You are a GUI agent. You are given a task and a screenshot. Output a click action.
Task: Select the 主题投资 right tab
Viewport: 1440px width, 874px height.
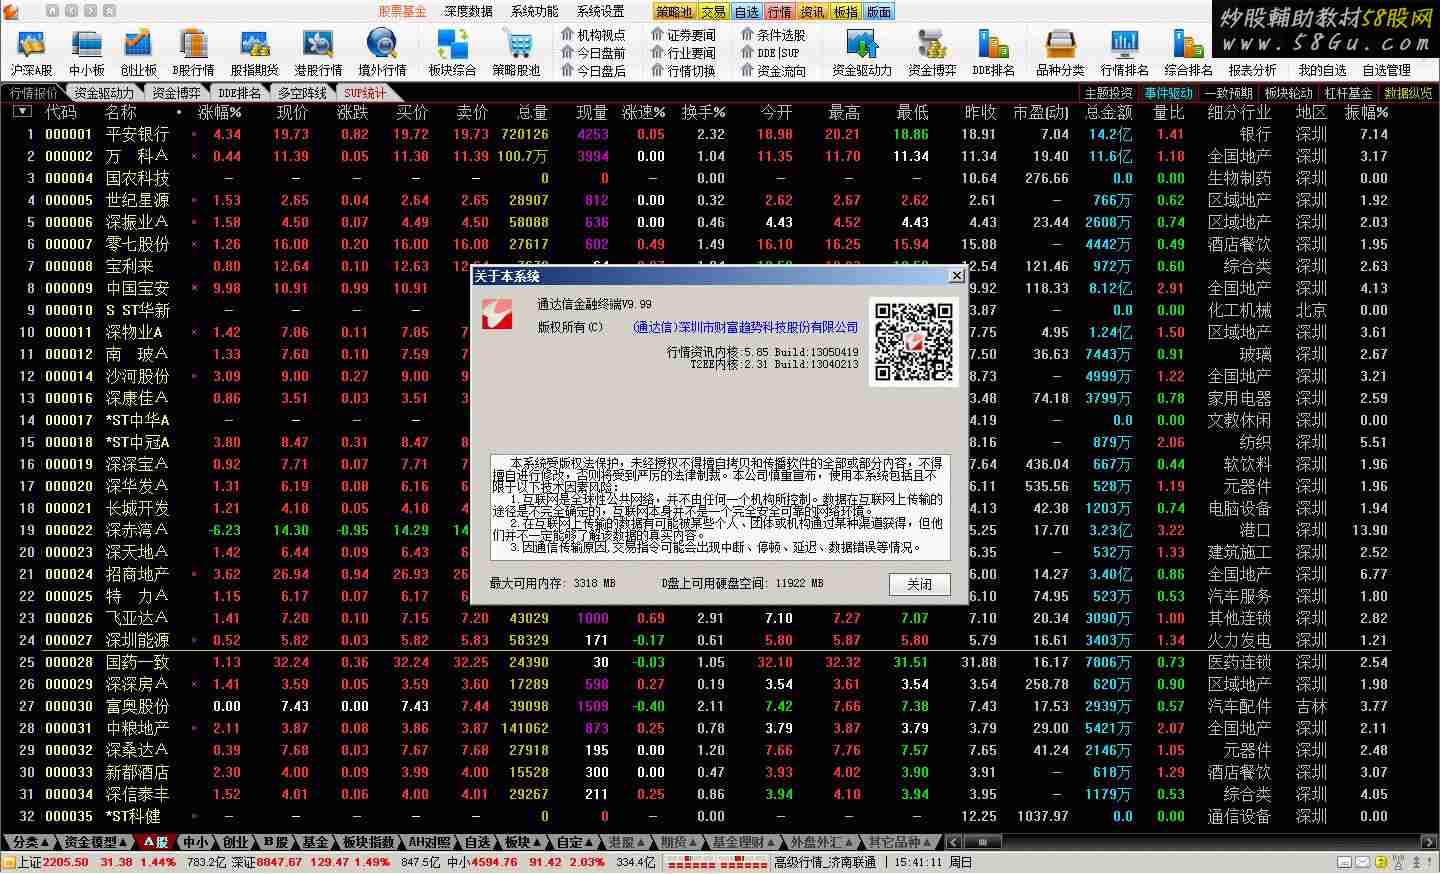coord(1108,93)
